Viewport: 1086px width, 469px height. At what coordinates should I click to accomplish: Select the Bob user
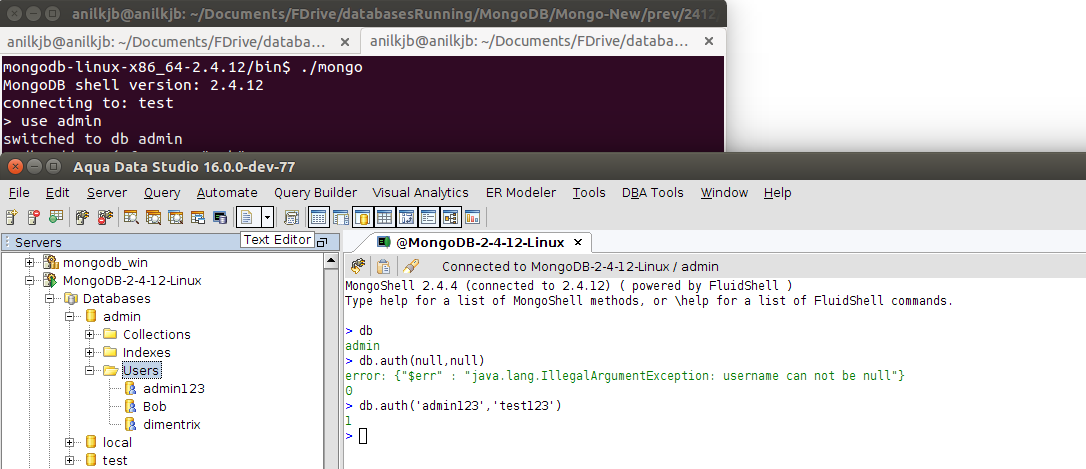154,407
